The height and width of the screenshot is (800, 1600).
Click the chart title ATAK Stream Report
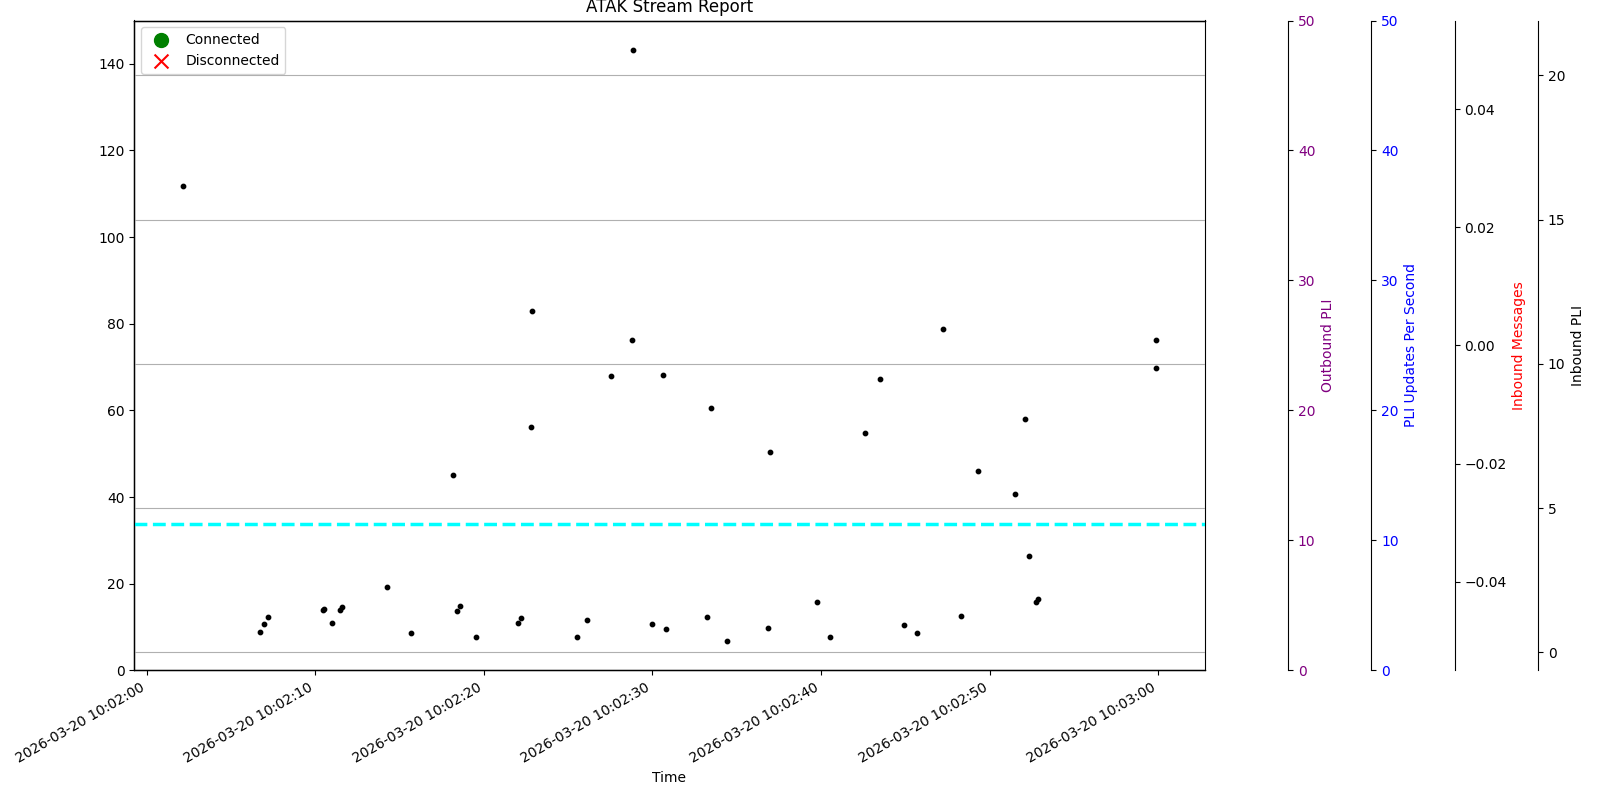[669, 8]
